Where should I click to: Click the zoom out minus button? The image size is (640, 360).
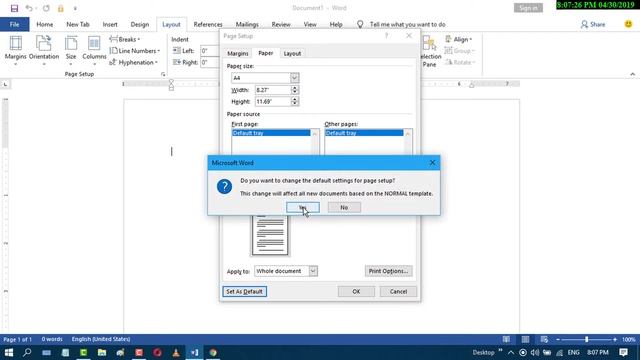[x=558, y=339]
